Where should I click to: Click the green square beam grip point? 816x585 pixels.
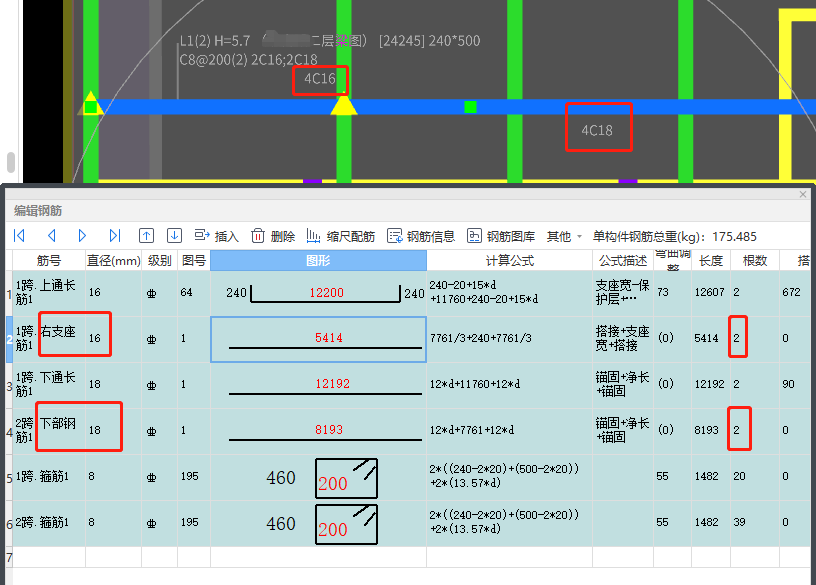(x=470, y=107)
